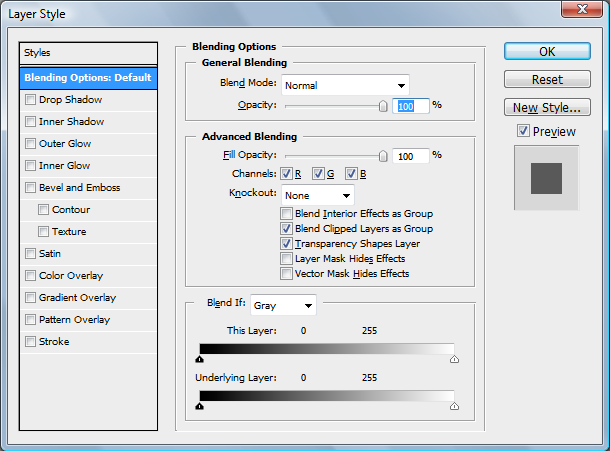Check Layer Mask Hides Effects
This screenshot has height=451, width=610.
[286, 258]
